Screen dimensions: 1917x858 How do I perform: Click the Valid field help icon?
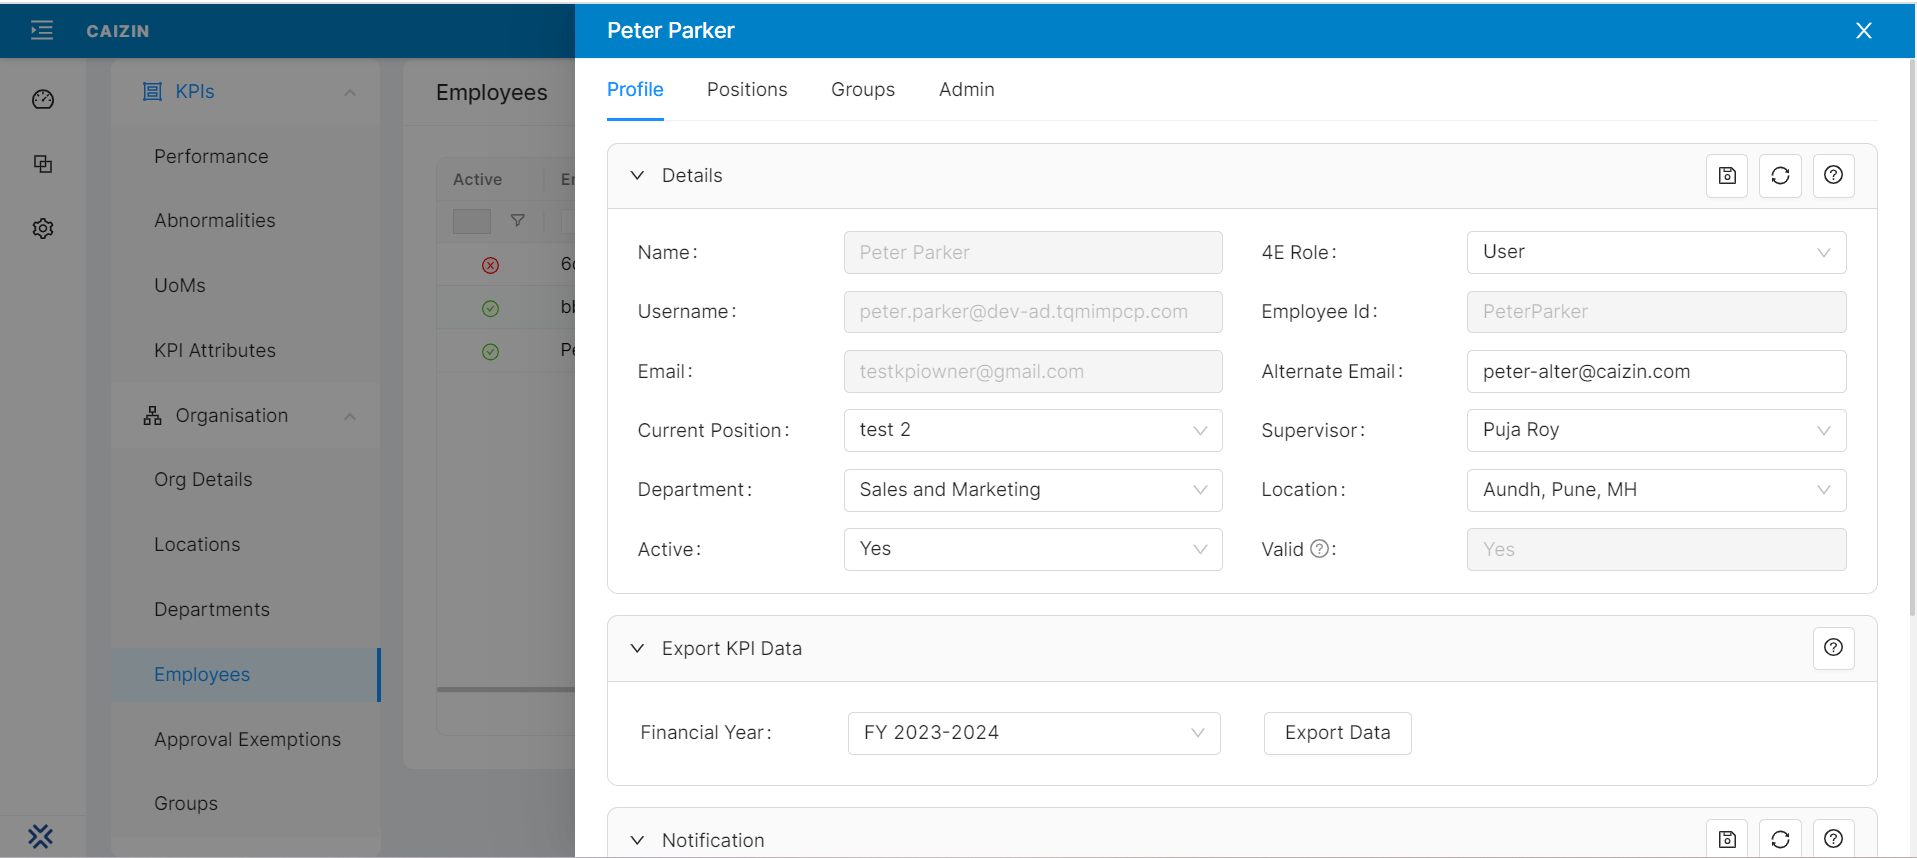1319,549
